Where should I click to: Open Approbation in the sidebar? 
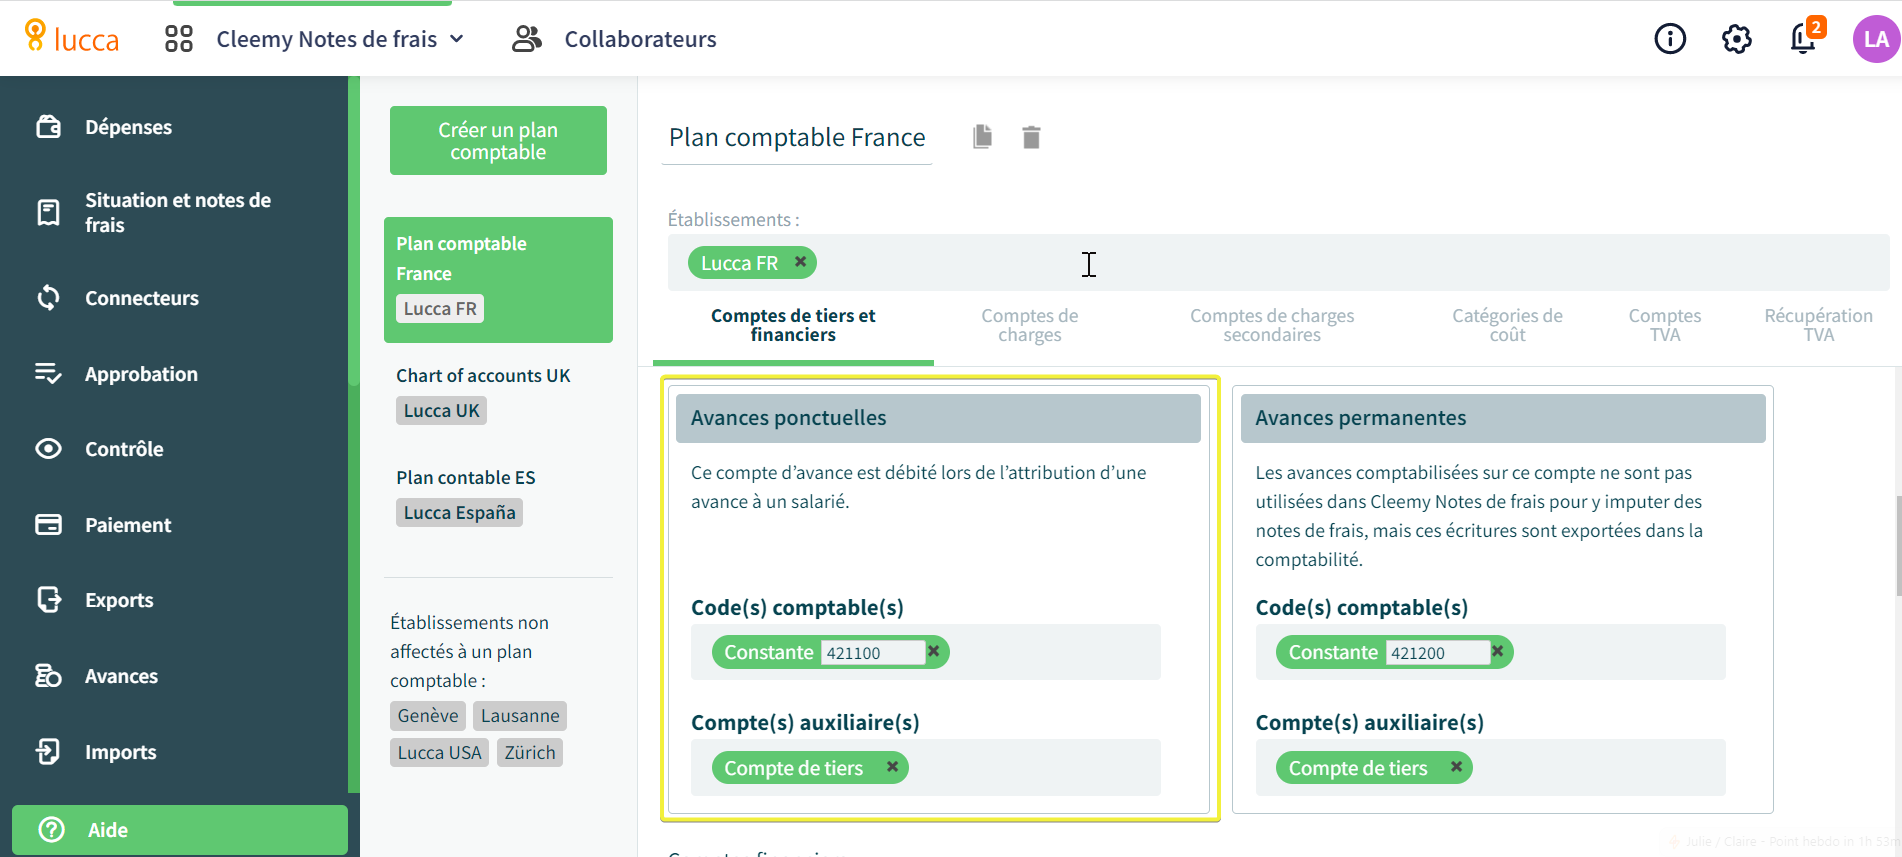tap(141, 374)
